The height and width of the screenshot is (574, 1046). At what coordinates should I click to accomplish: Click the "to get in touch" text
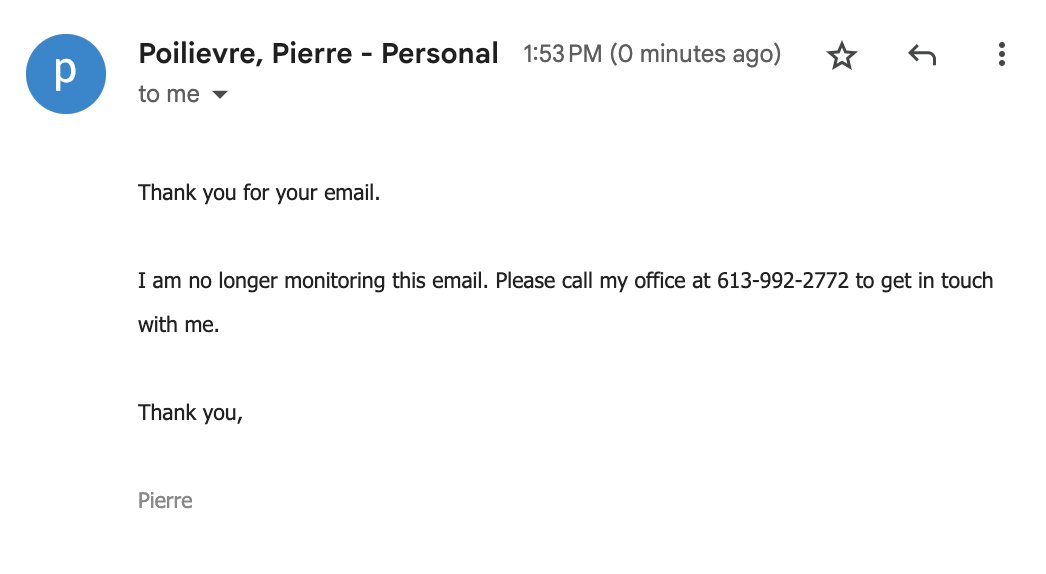click(924, 280)
